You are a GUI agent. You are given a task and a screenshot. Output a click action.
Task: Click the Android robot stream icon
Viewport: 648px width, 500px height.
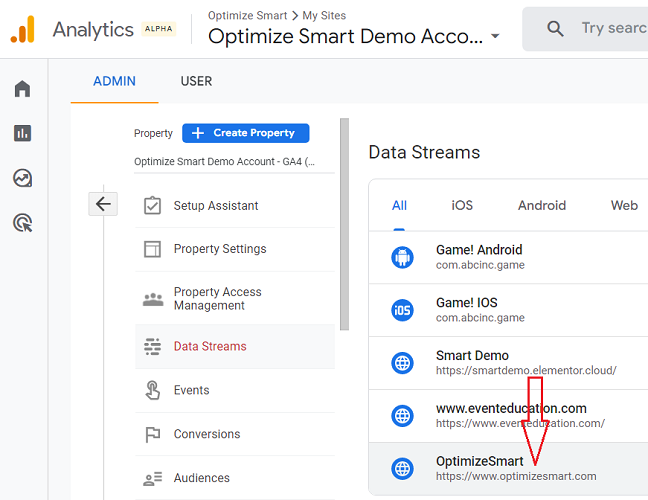coord(402,257)
